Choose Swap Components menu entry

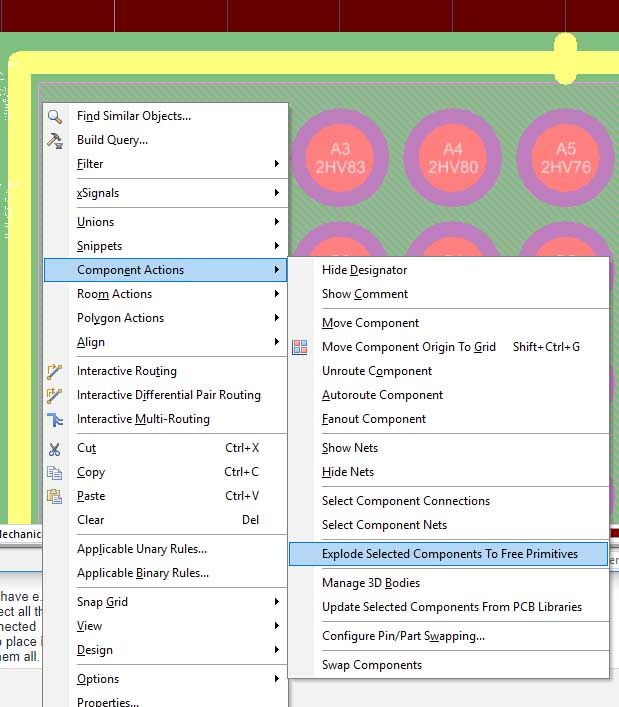click(371, 665)
